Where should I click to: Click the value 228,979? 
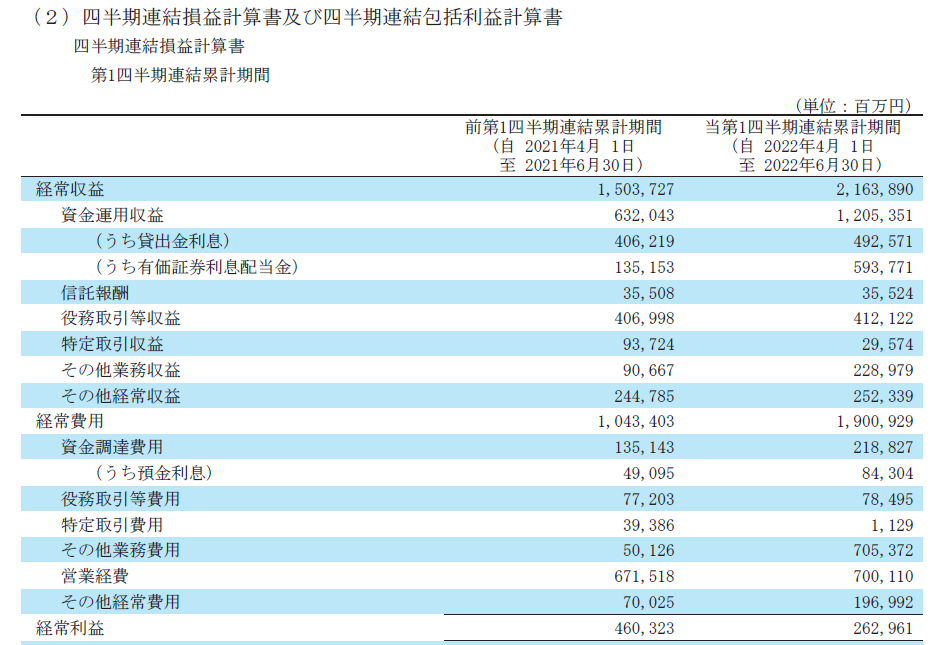click(x=883, y=371)
